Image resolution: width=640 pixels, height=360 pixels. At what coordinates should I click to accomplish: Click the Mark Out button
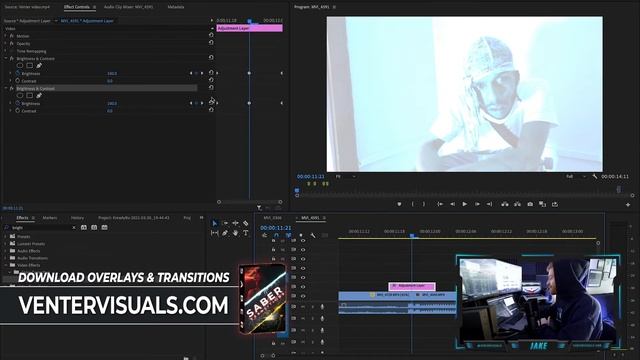click(424, 204)
